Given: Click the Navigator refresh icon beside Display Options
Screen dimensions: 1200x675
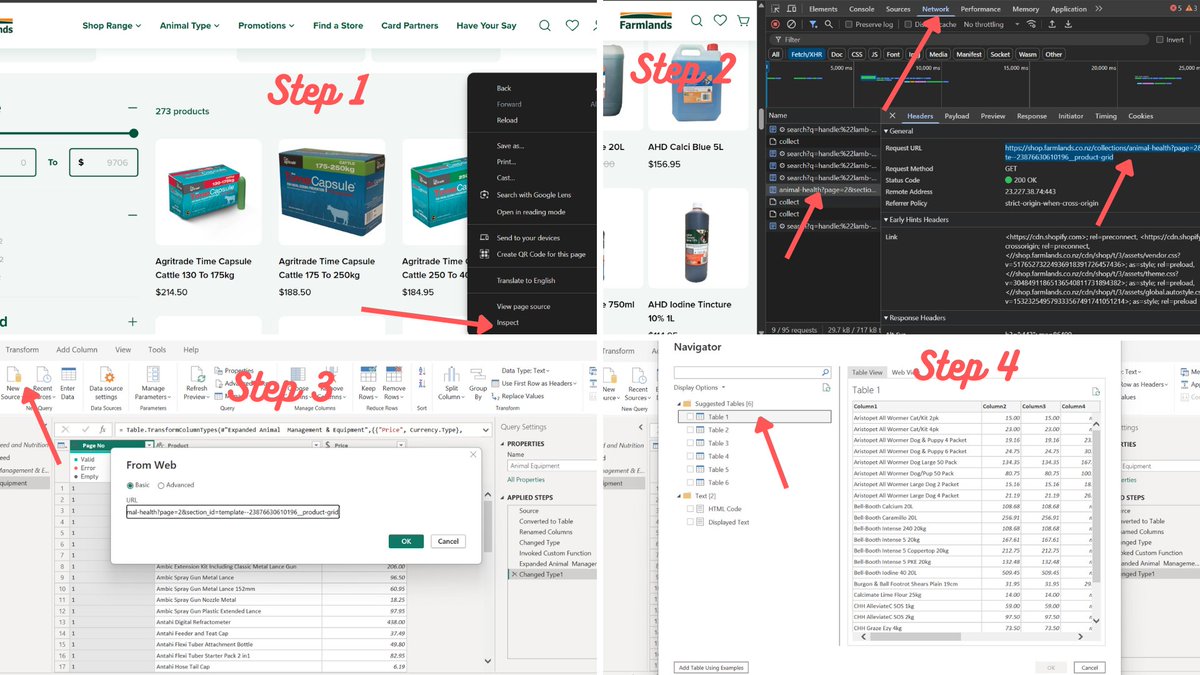Looking at the screenshot, I should [826, 387].
